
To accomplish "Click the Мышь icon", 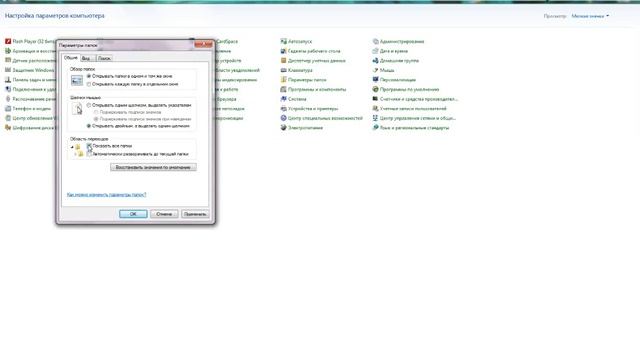I will click(x=375, y=70).
